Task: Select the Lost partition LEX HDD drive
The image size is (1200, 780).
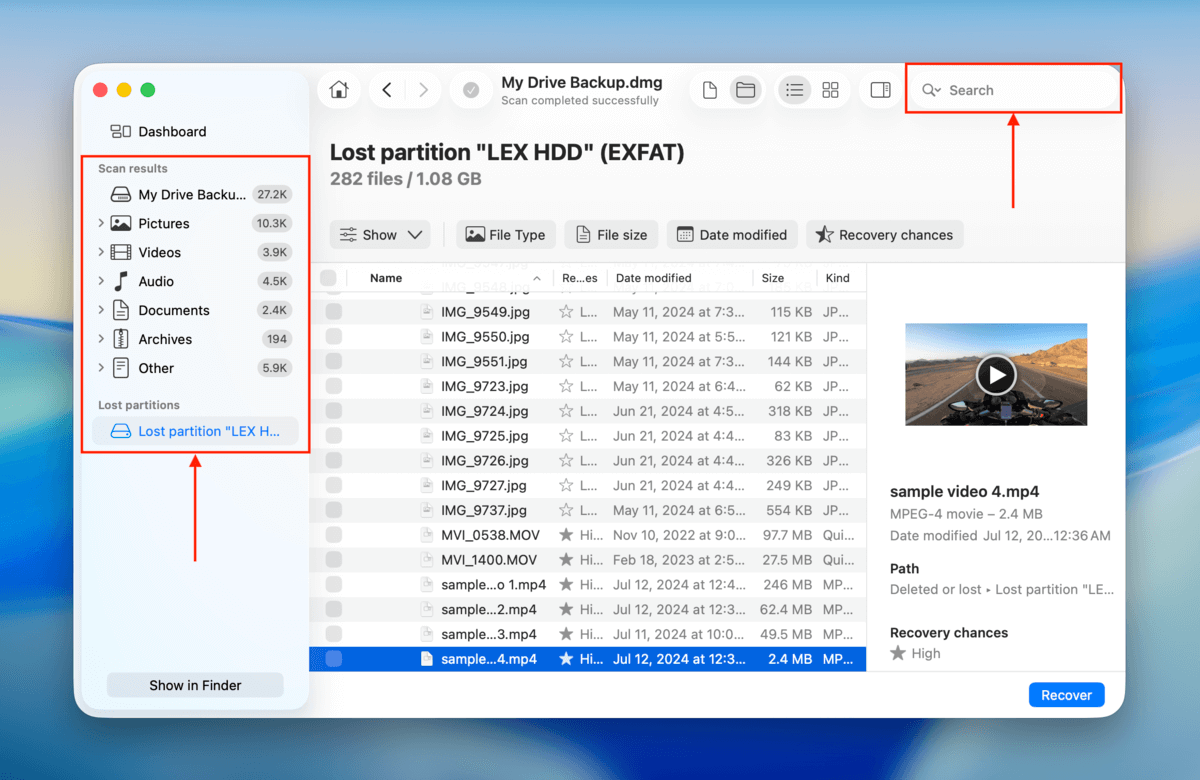Action: coord(195,431)
